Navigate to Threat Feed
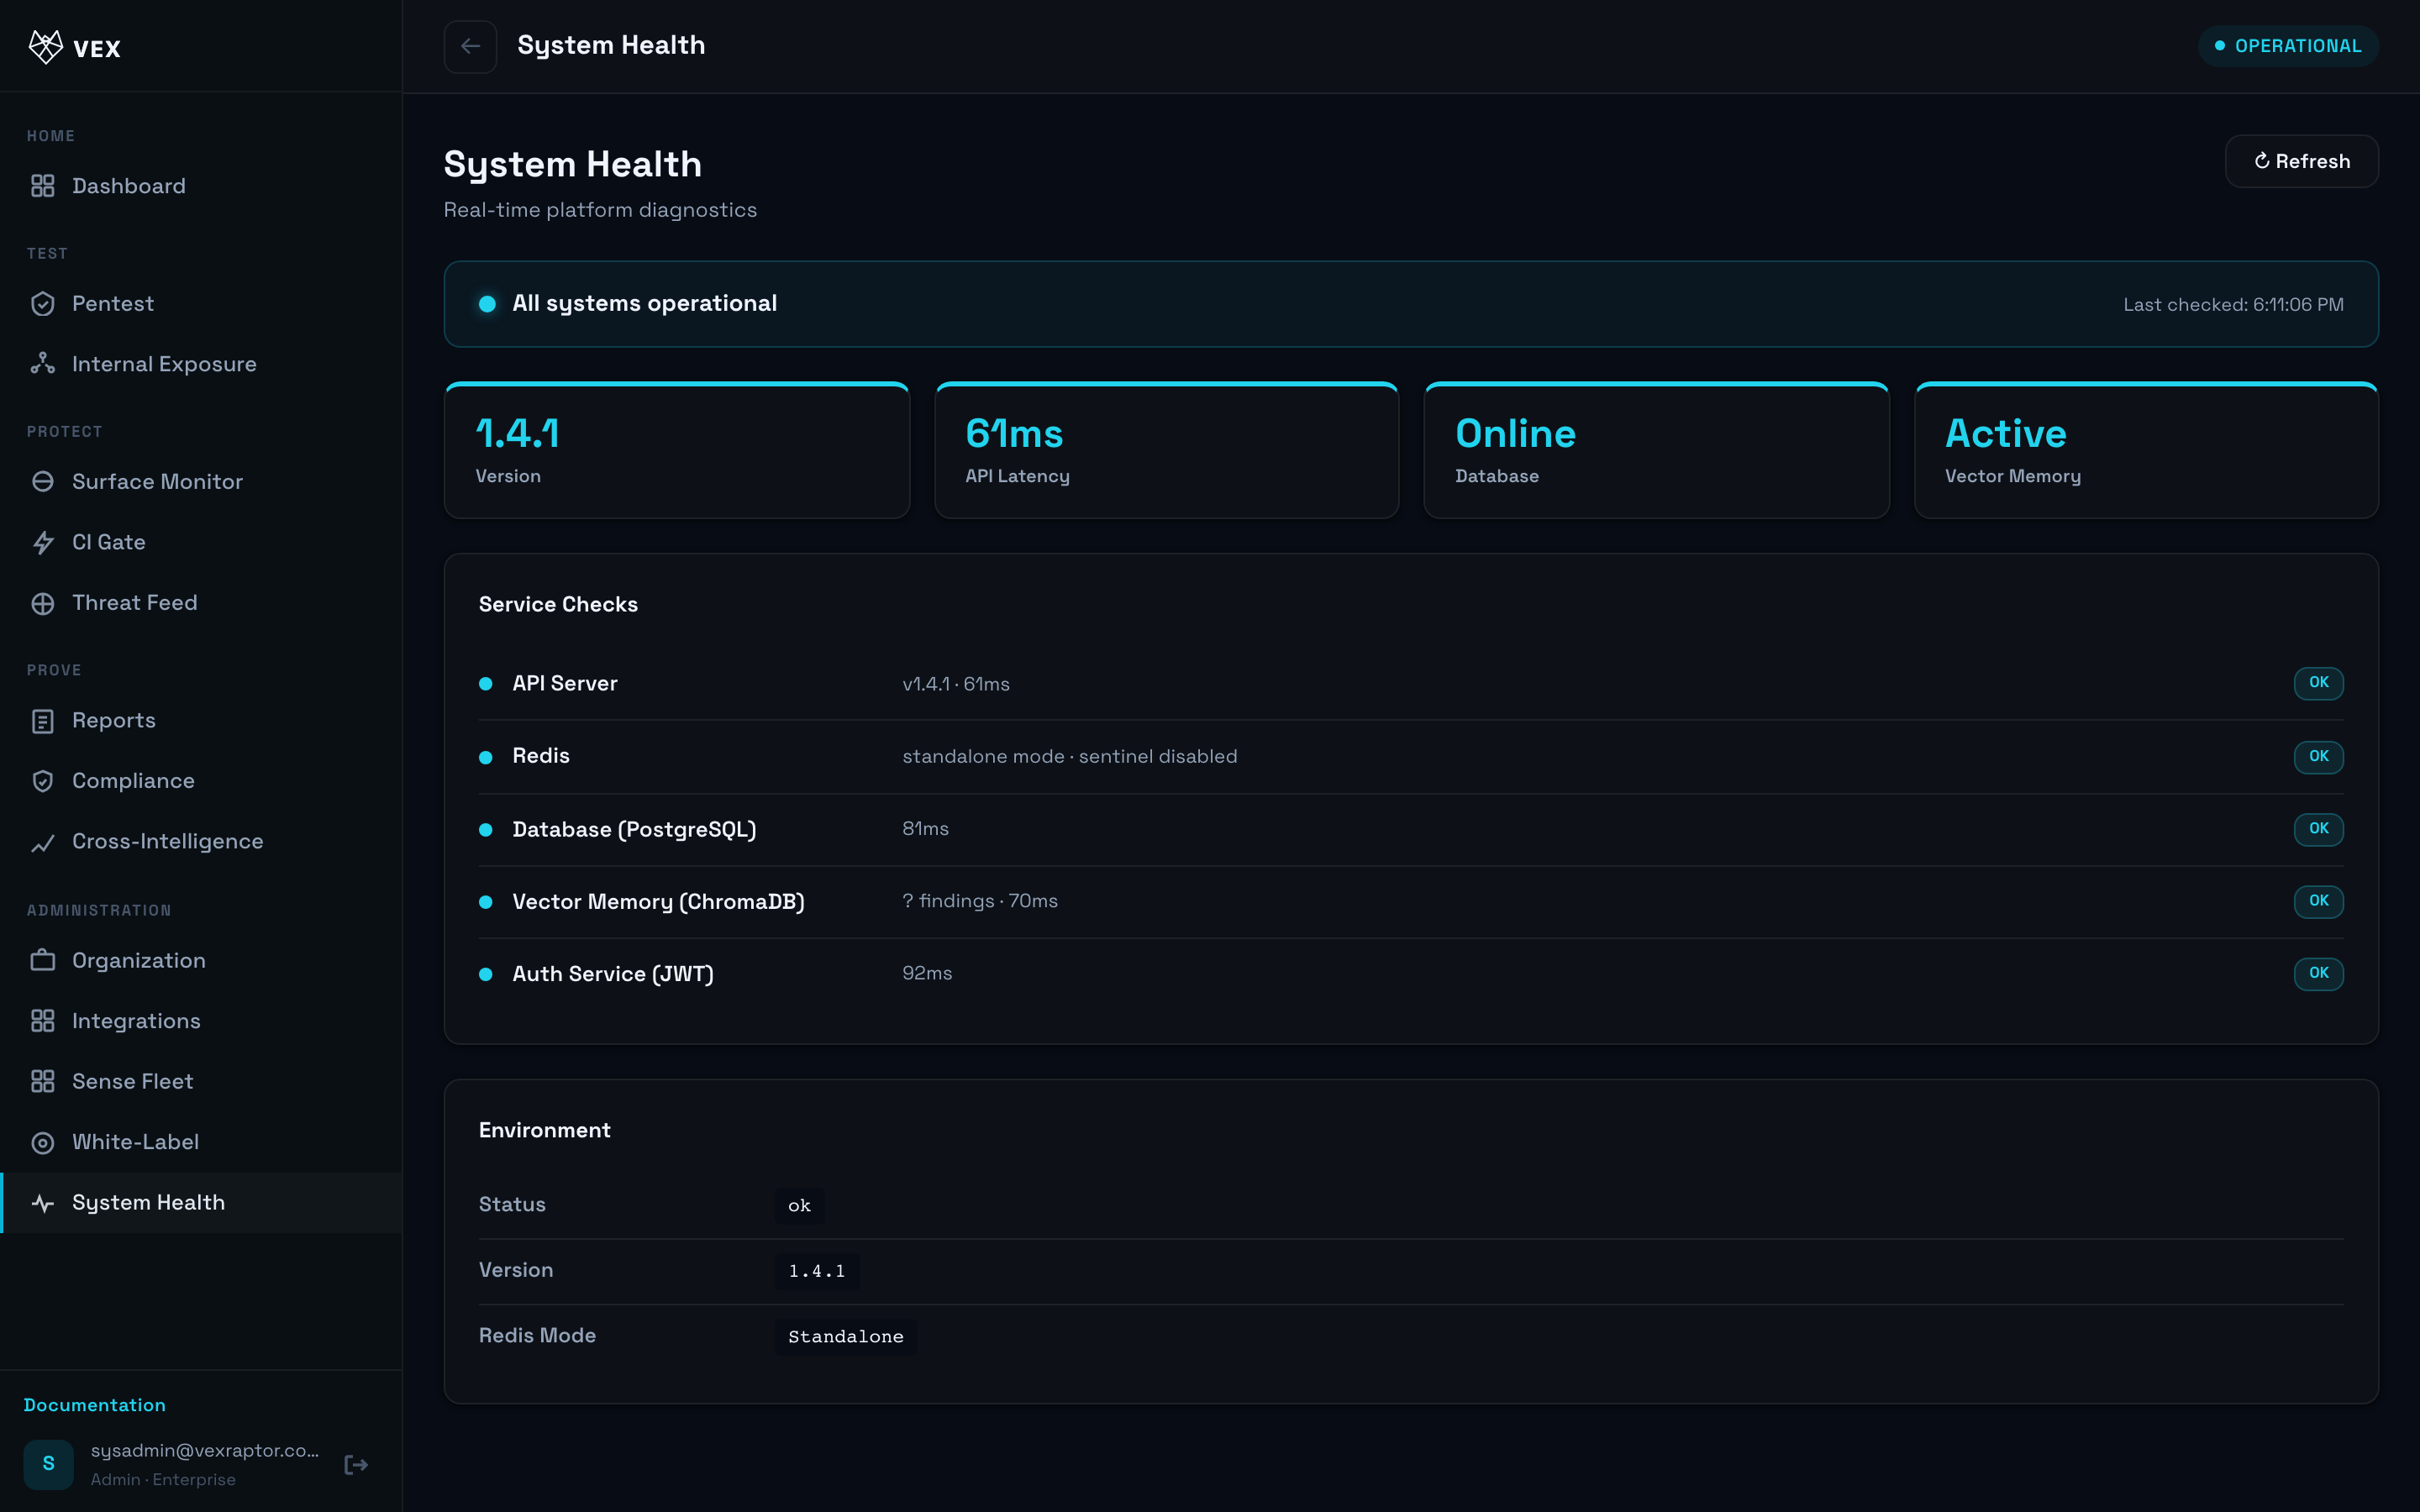The height and width of the screenshot is (1512, 2420). pyautogui.click(x=201, y=603)
